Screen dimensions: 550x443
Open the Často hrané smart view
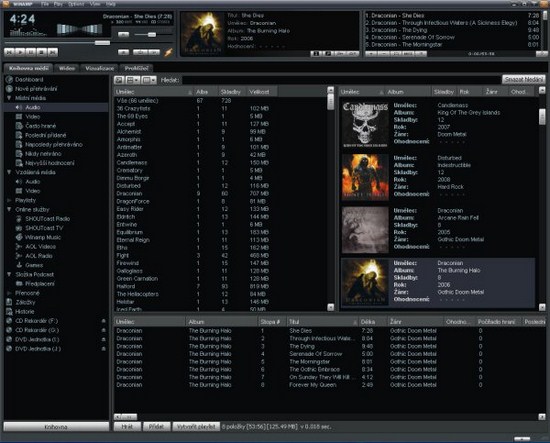pyautogui.click(x=40, y=126)
